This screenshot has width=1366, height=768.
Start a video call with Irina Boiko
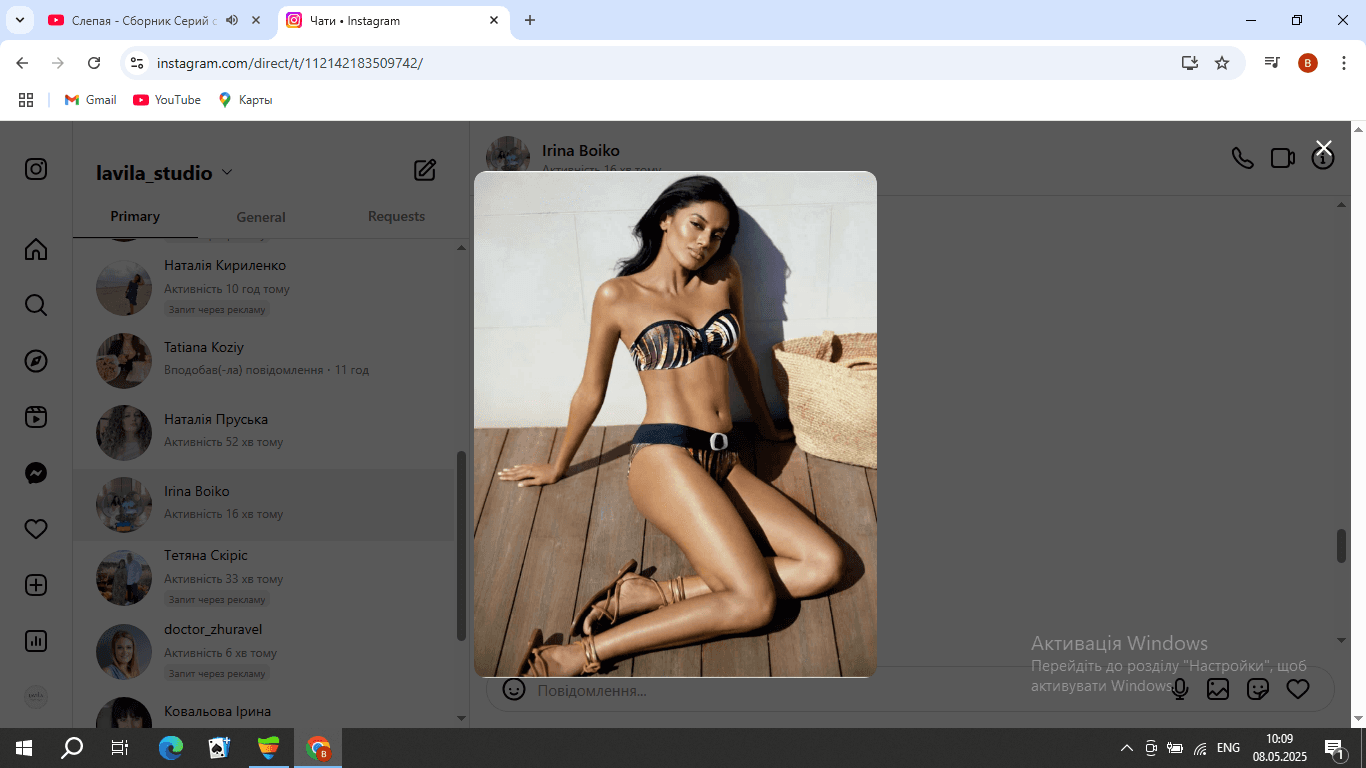[x=1283, y=158]
